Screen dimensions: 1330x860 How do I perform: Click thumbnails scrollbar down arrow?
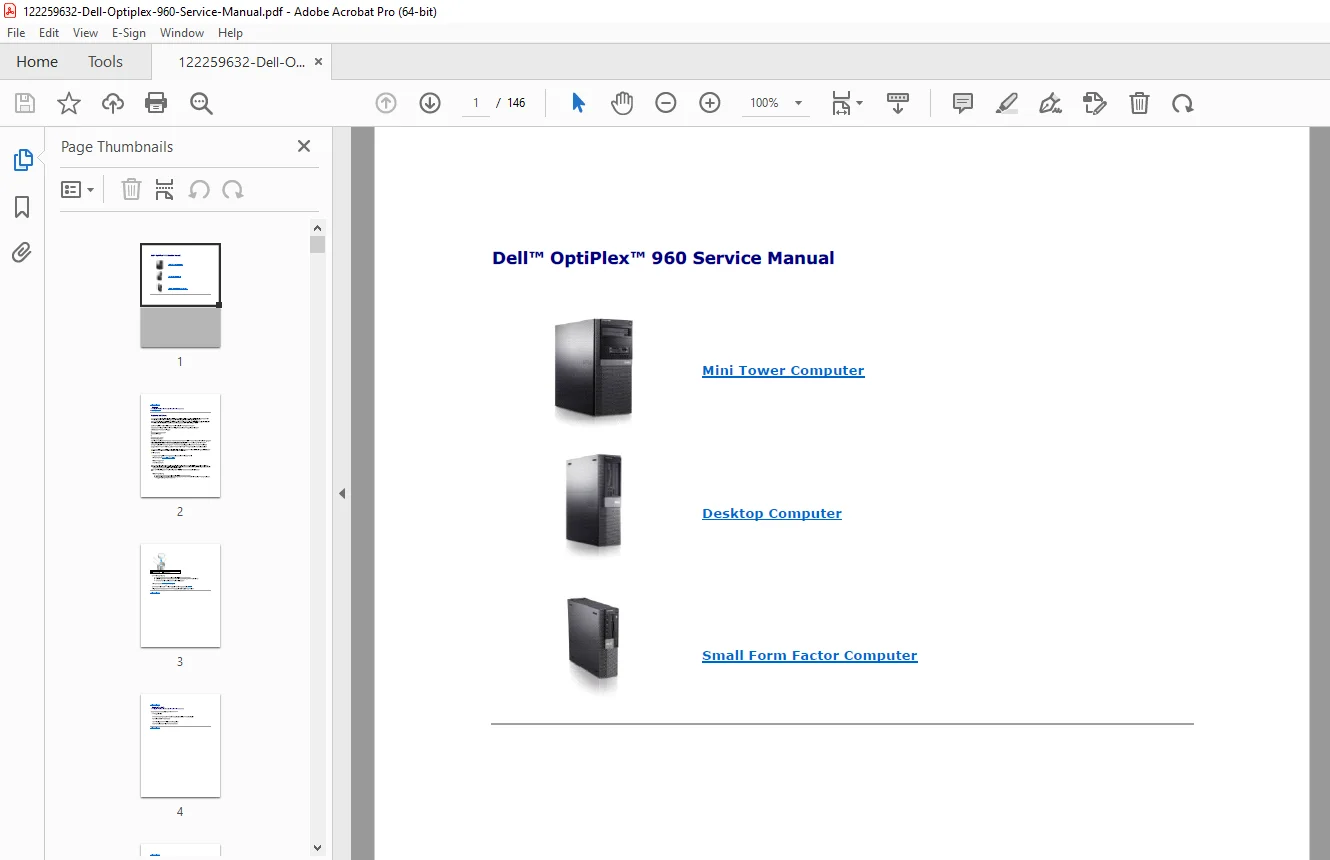coord(317,848)
